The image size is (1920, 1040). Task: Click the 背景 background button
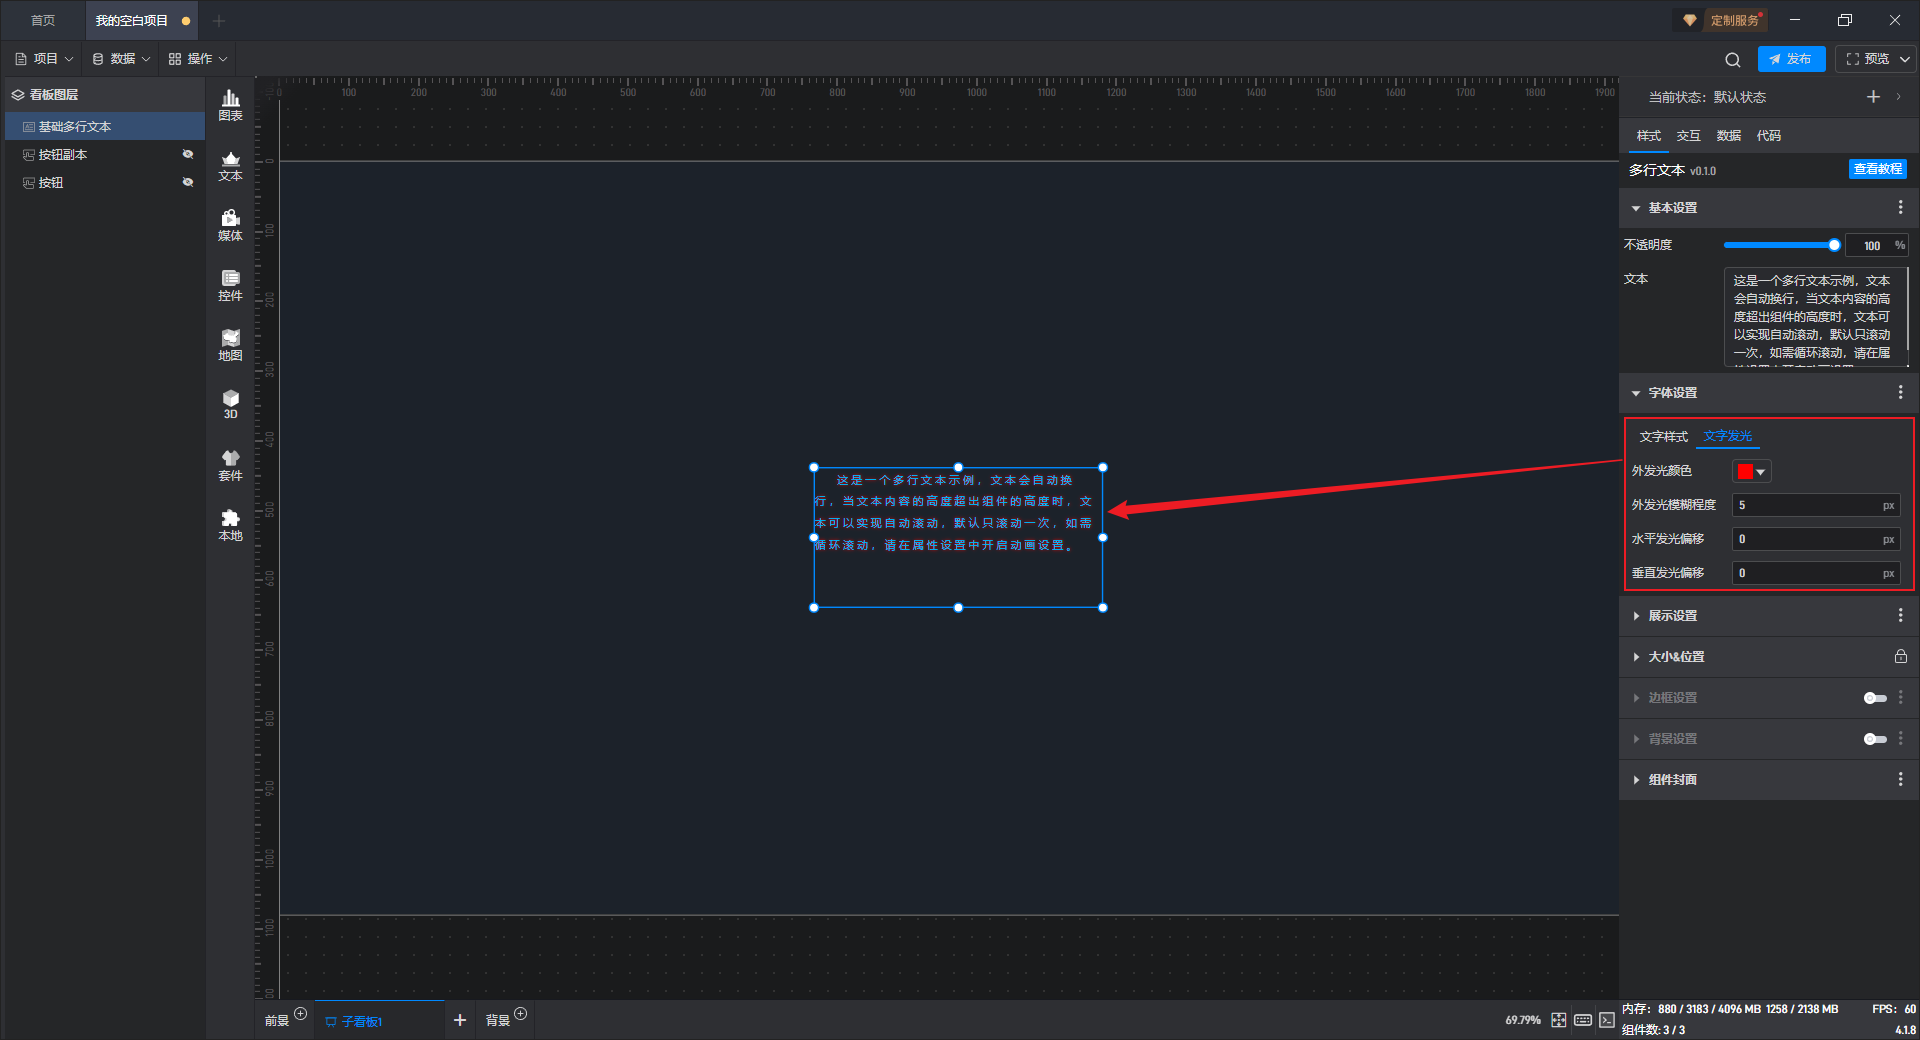[498, 1021]
